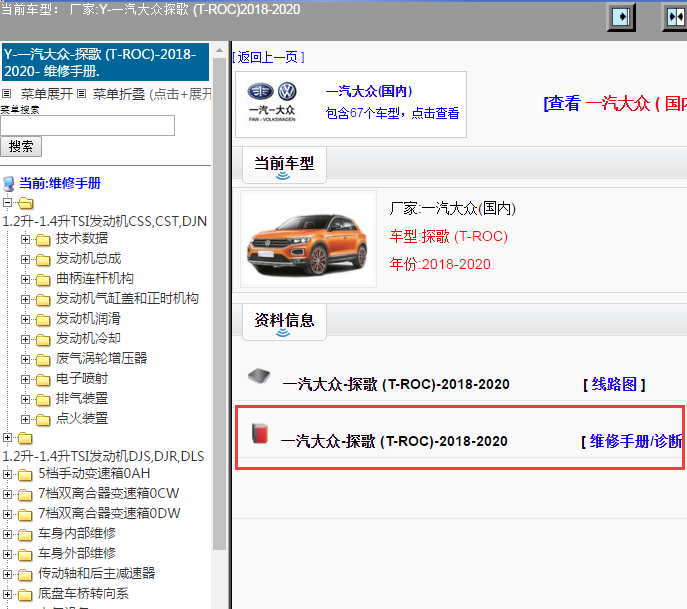Screen dimensions: 687x609
Task: Click the orange T-ROC car thumbnail
Action: click(x=308, y=239)
